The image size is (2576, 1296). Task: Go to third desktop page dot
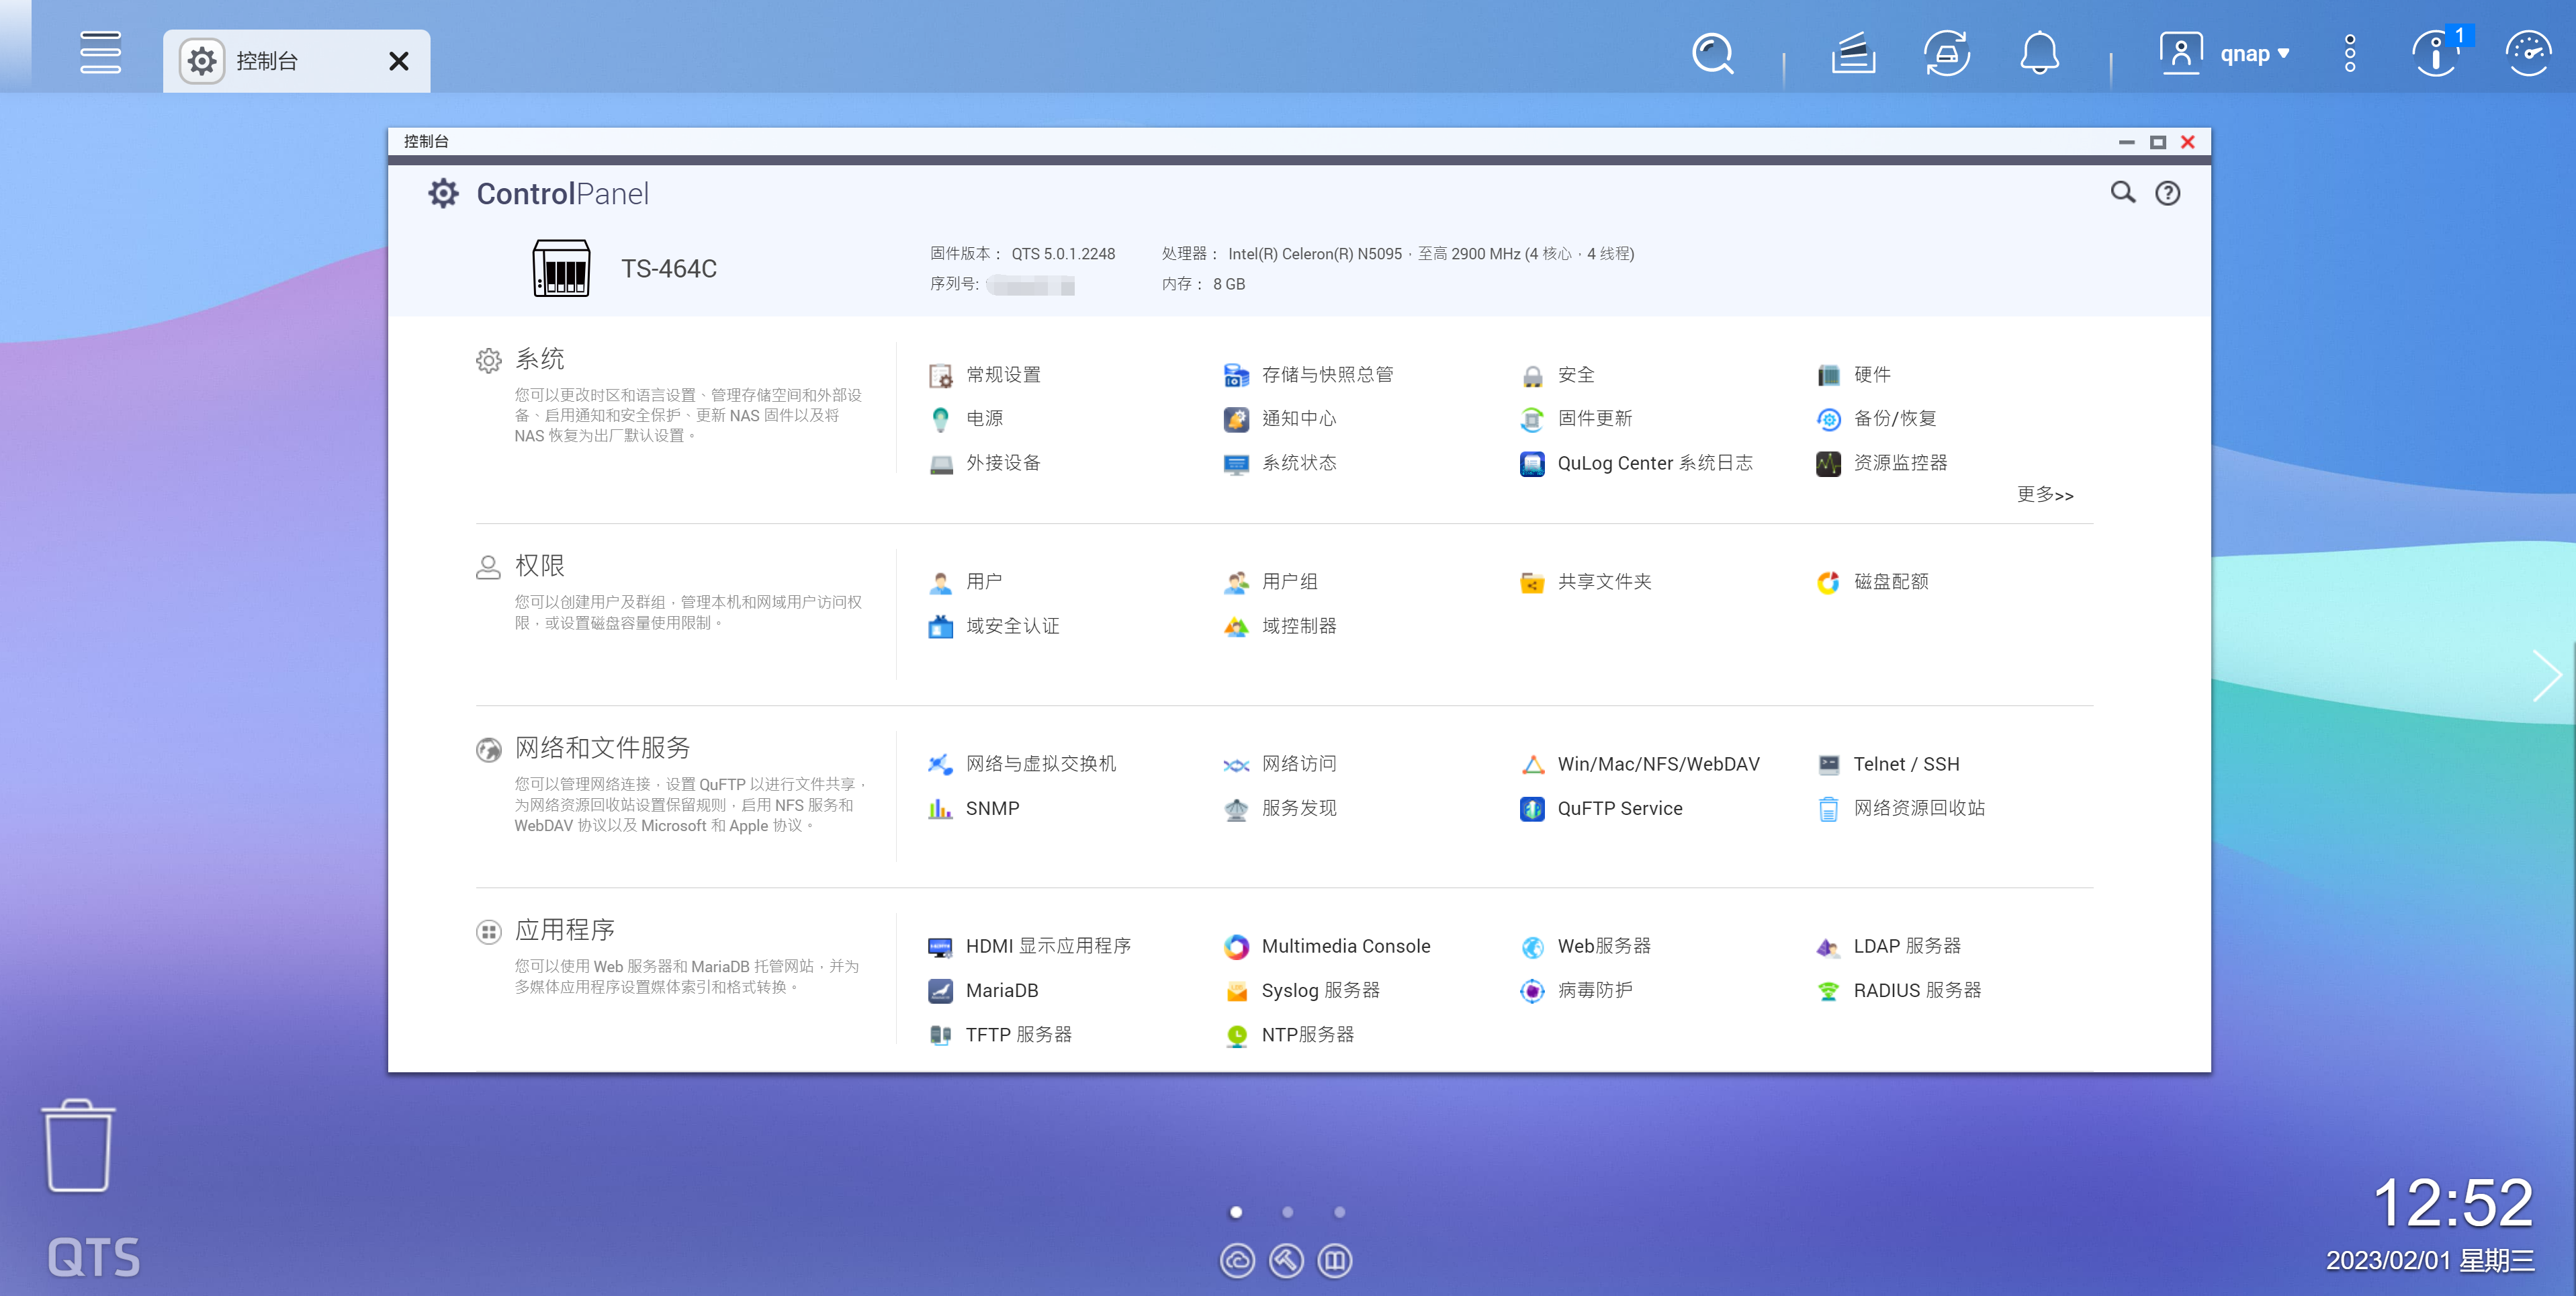pyautogui.click(x=1340, y=1212)
